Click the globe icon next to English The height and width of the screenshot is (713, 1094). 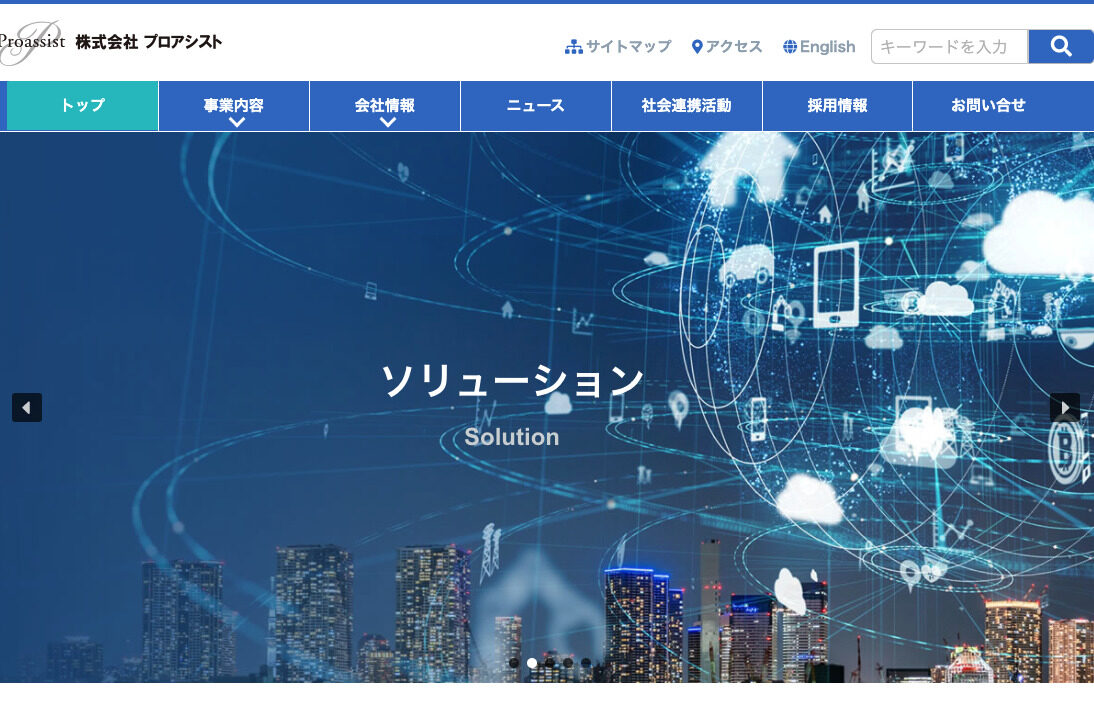point(790,46)
